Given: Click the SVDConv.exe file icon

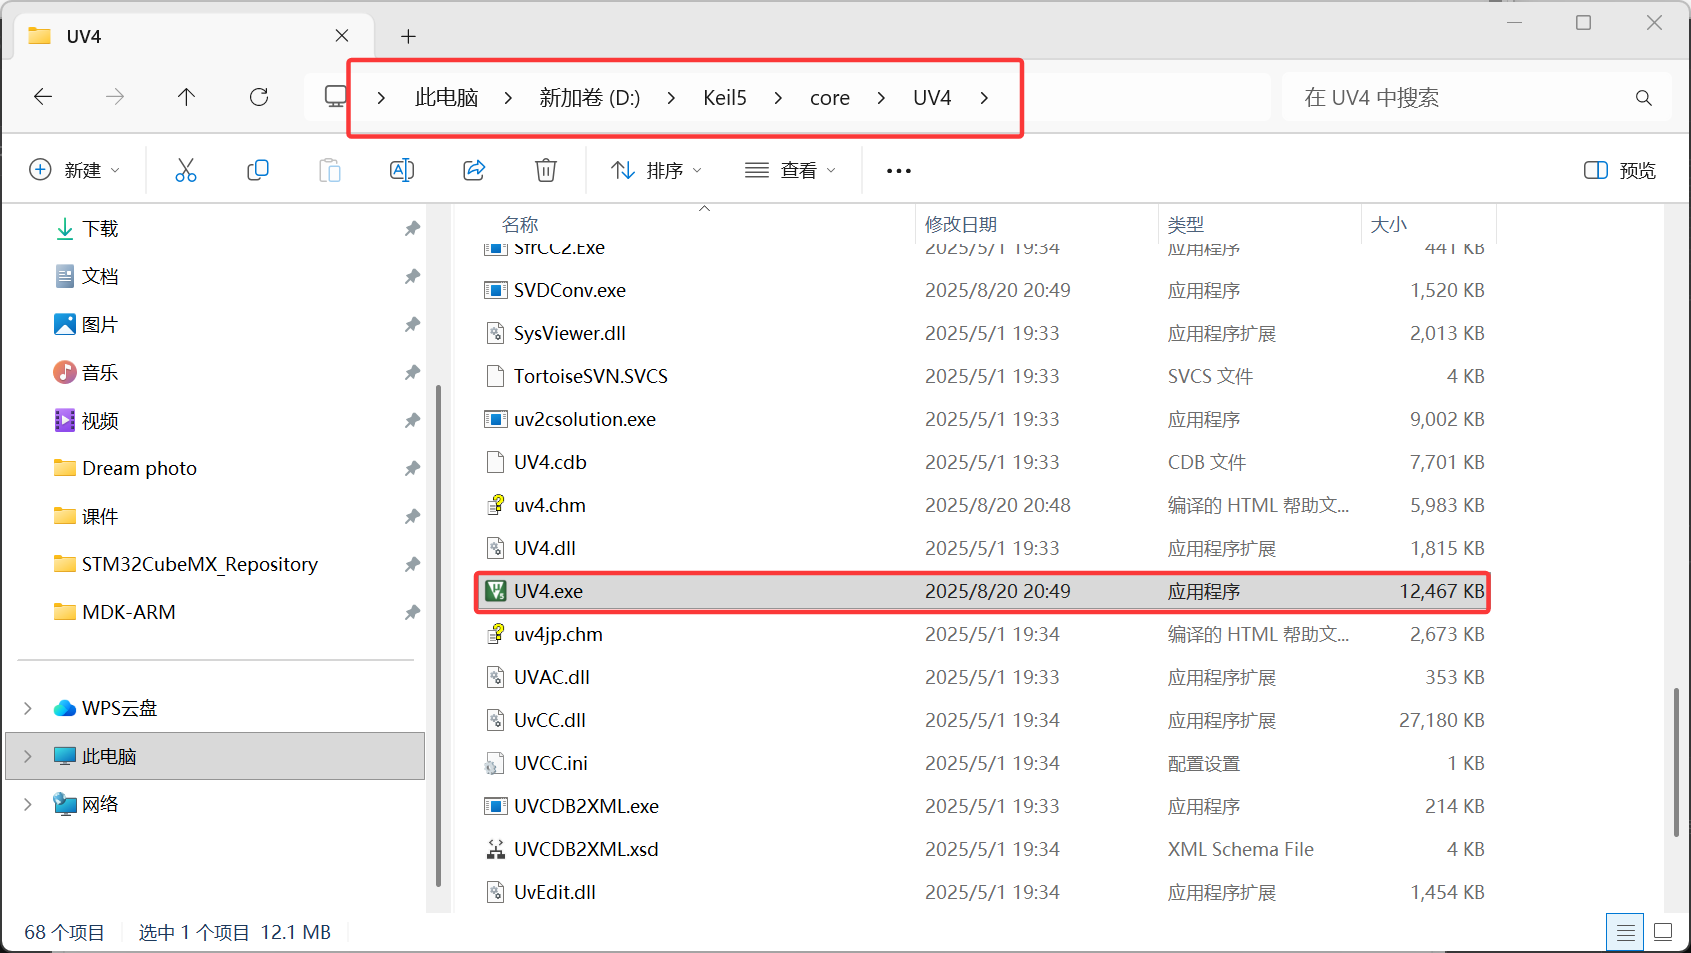Looking at the screenshot, I should [x=495, y=290].
